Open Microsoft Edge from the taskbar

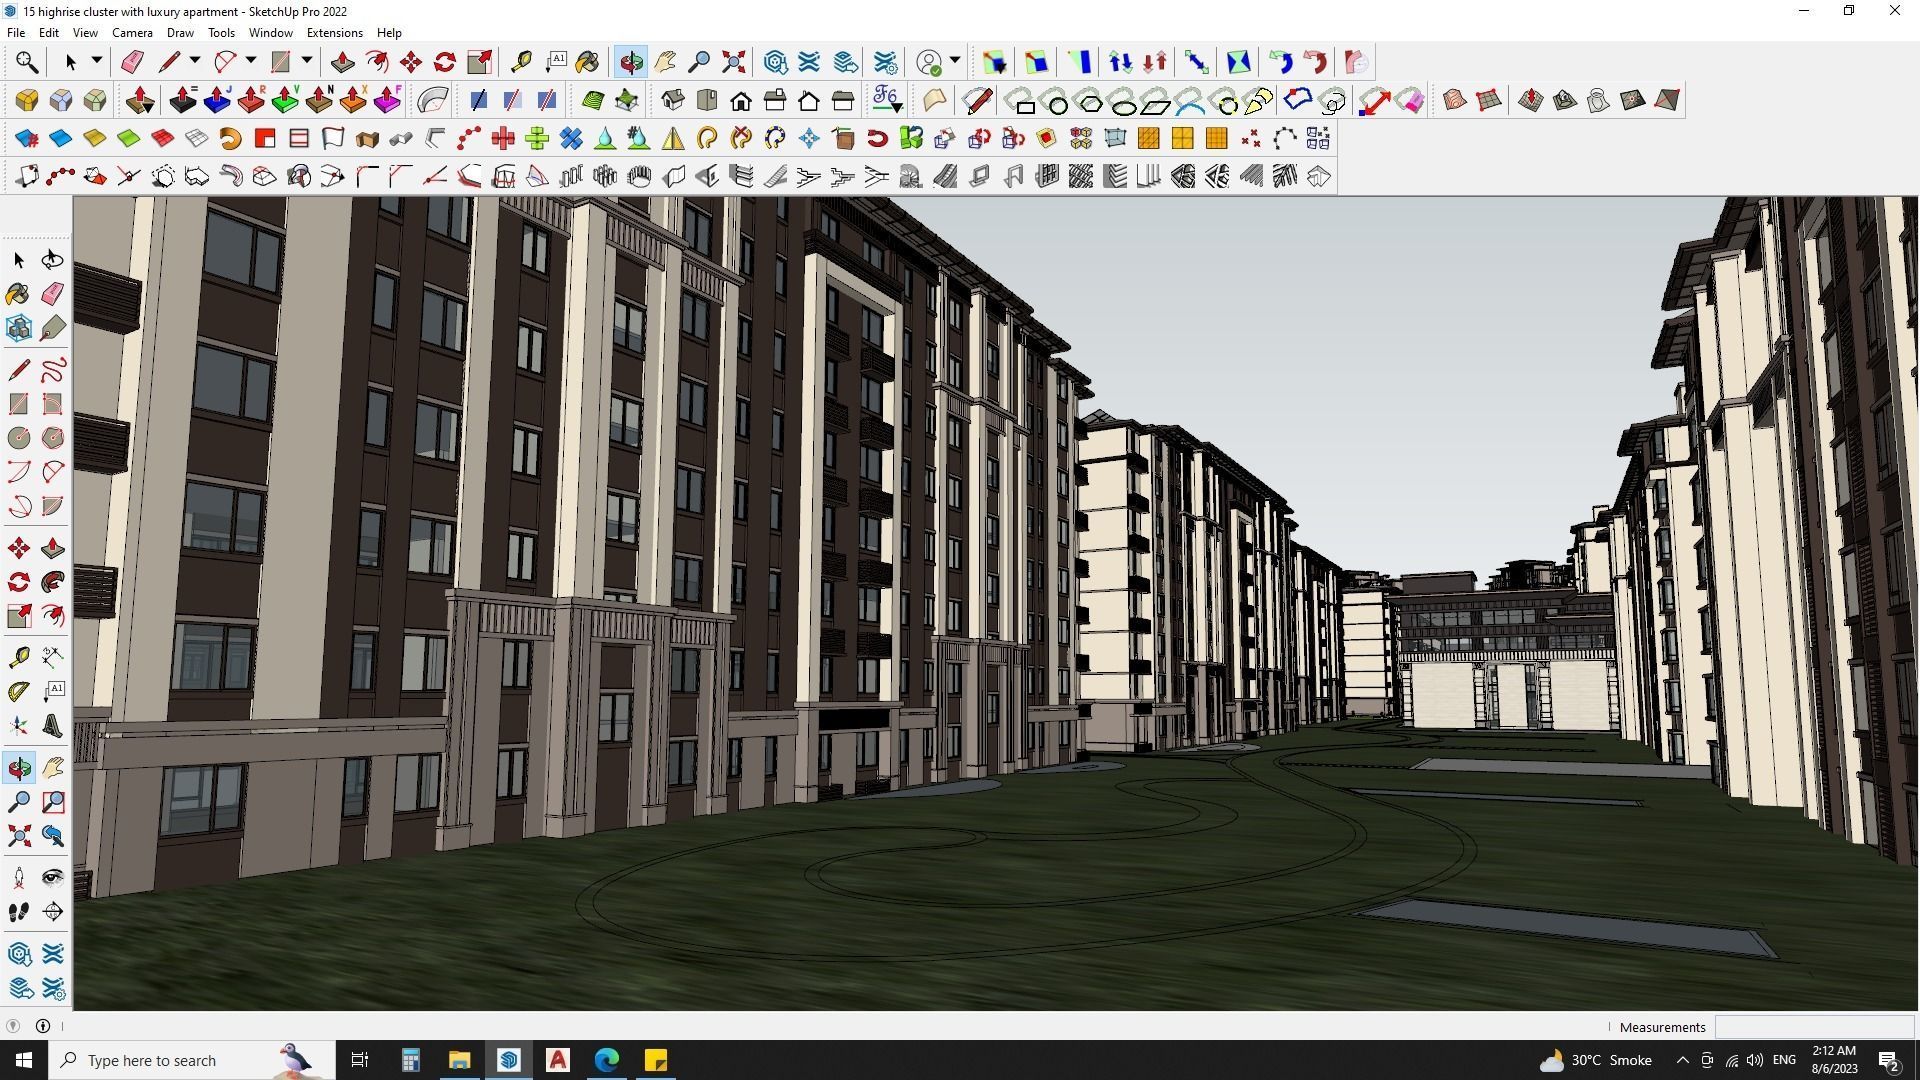[607, 1060]
